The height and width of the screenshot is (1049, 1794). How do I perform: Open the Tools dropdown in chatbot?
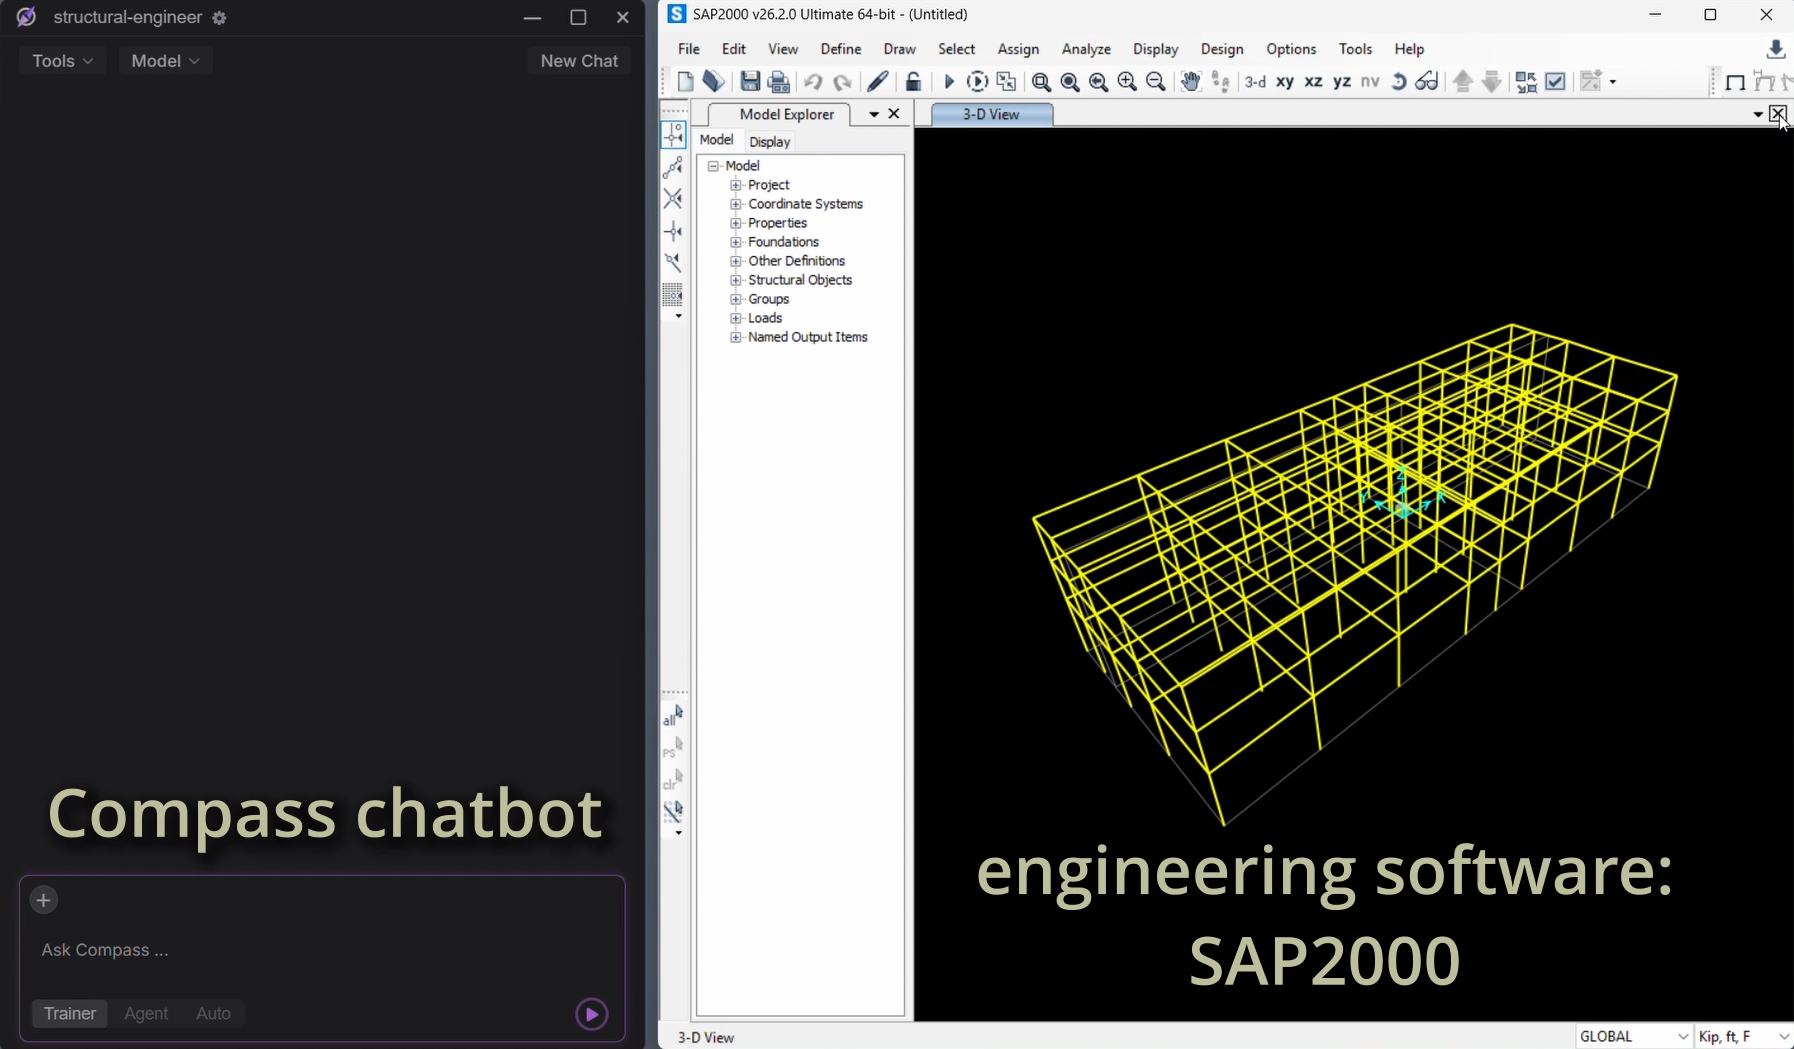pos(62,61)
